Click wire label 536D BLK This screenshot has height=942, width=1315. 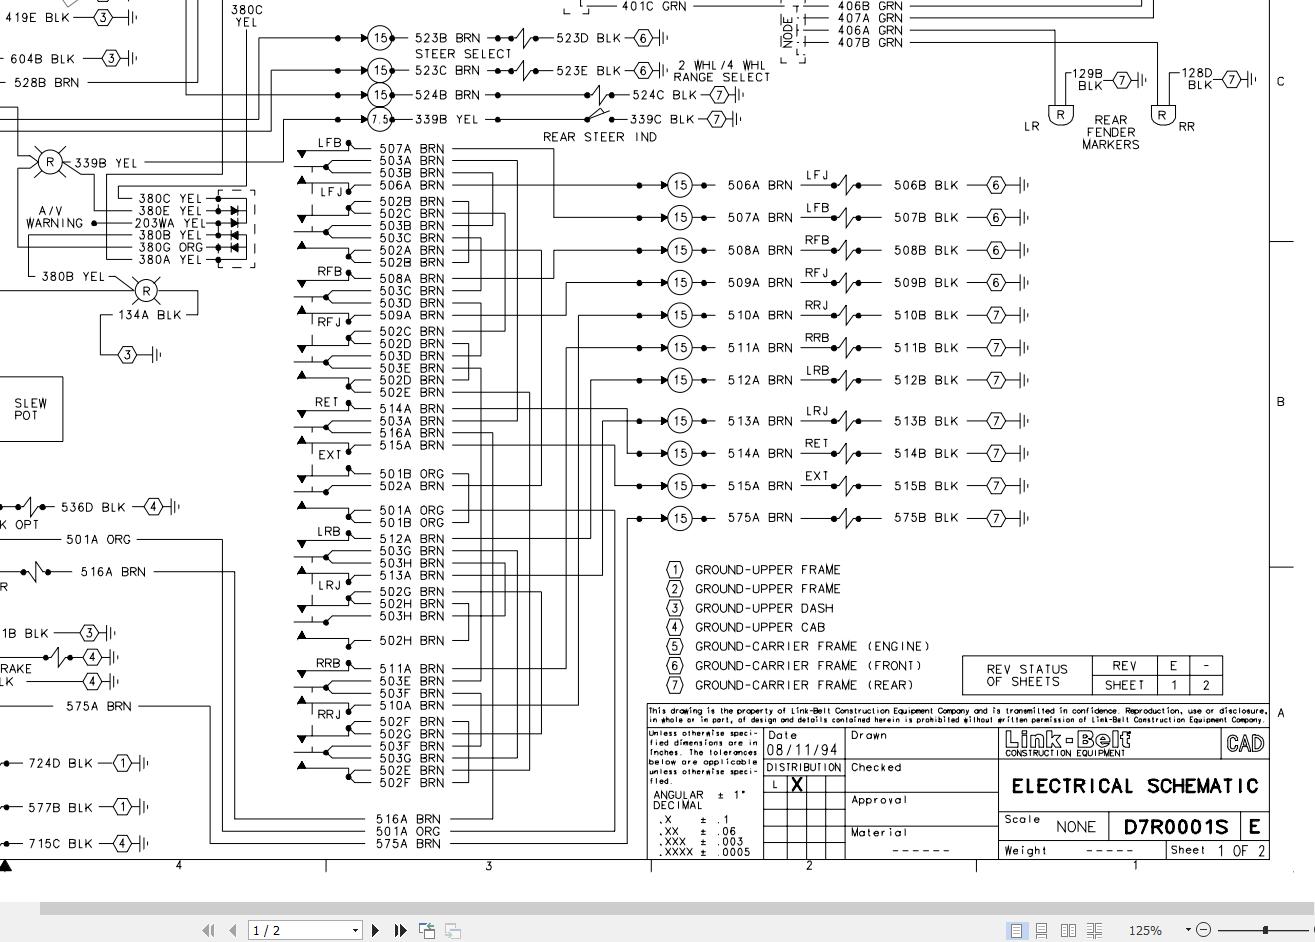93,507
